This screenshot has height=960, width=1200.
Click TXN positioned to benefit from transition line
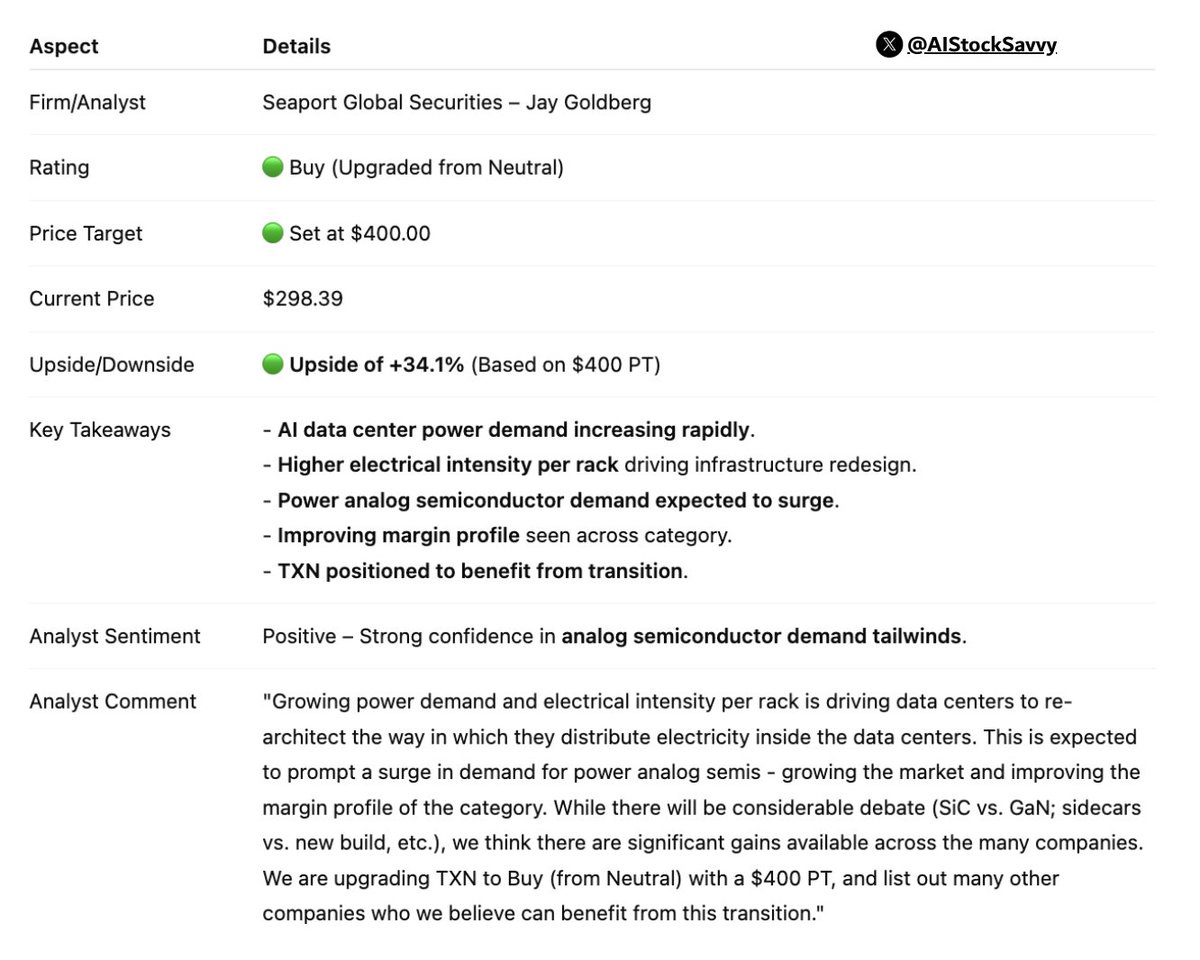point(475,571)
